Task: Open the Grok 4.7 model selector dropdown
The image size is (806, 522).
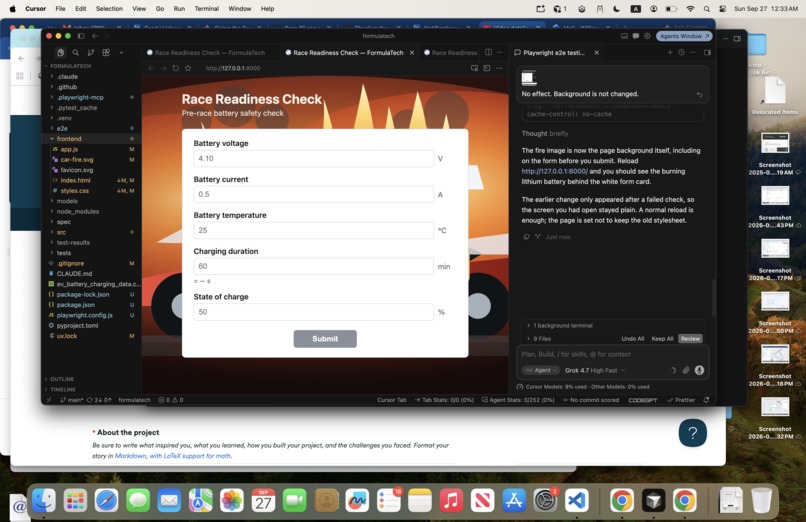Action: [595, 370]
